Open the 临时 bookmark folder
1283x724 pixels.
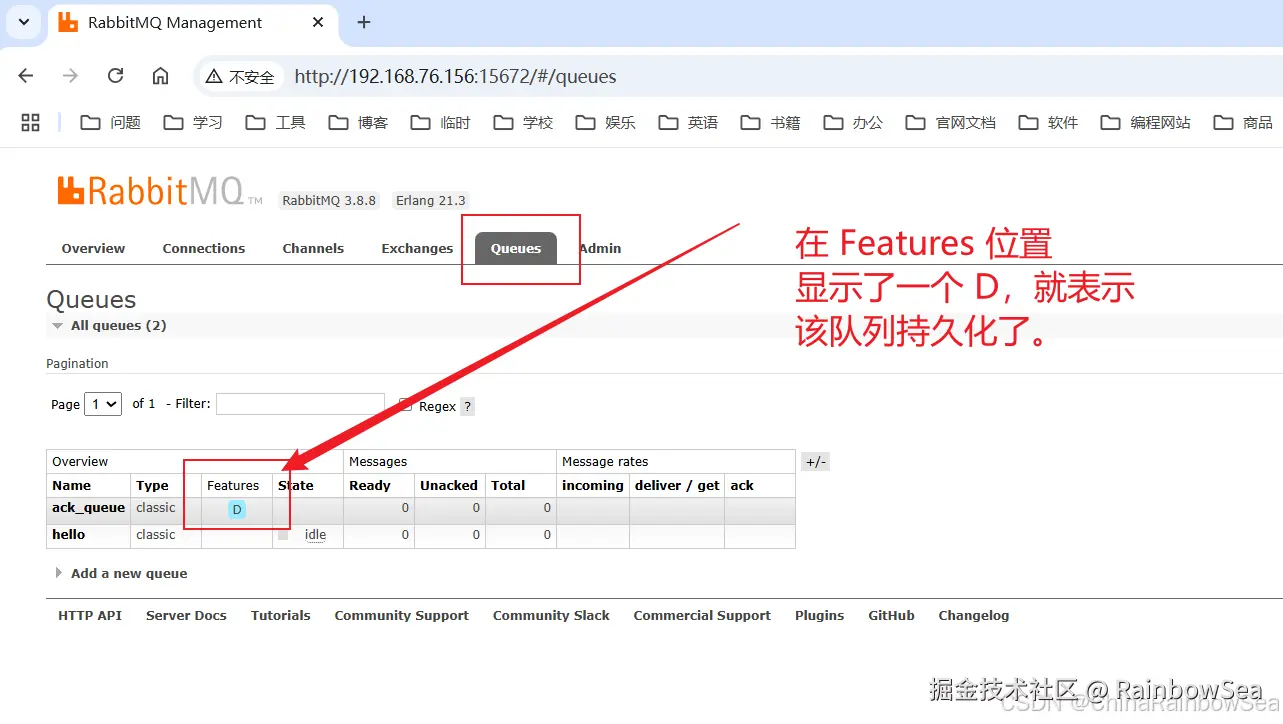(x=440, y=122)
